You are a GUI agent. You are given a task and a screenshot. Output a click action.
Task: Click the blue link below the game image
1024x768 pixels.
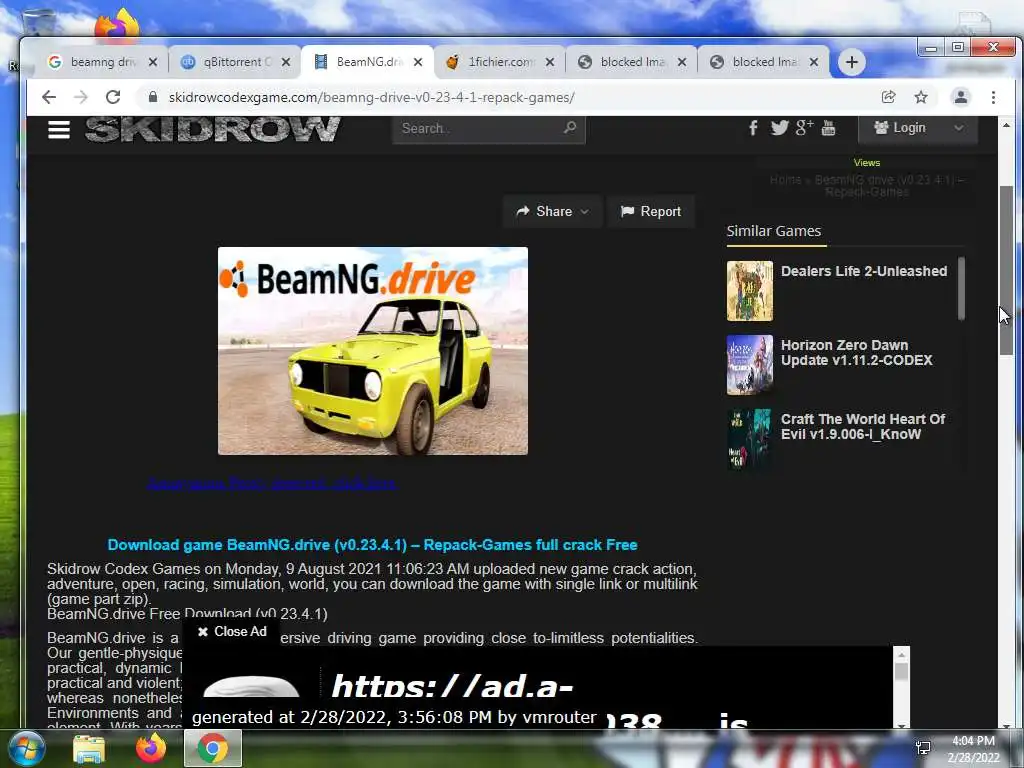(271, 483)
